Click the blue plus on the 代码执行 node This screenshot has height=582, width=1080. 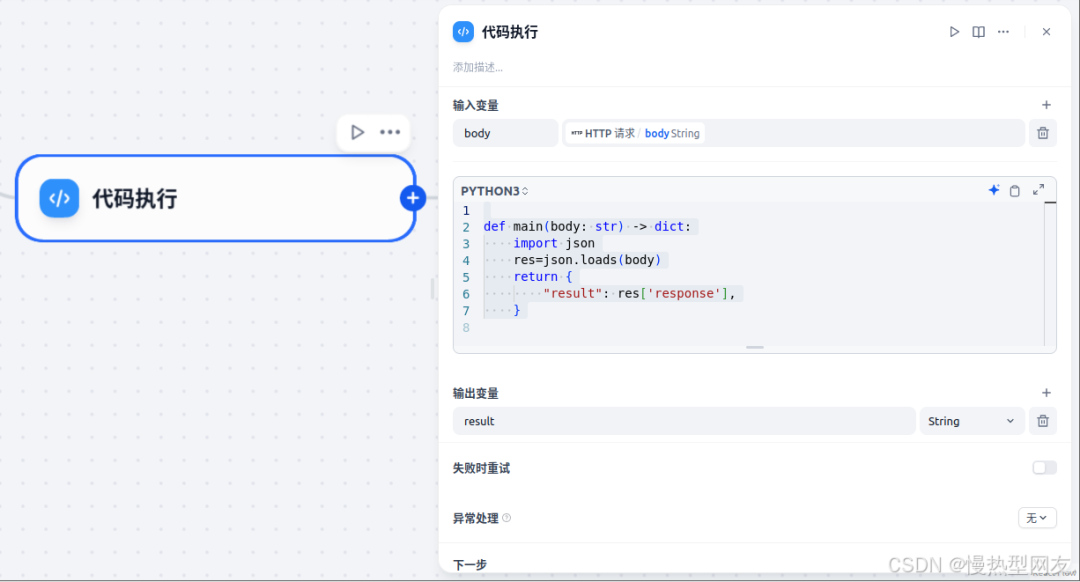pyautogui.click(x=412, y=197)
